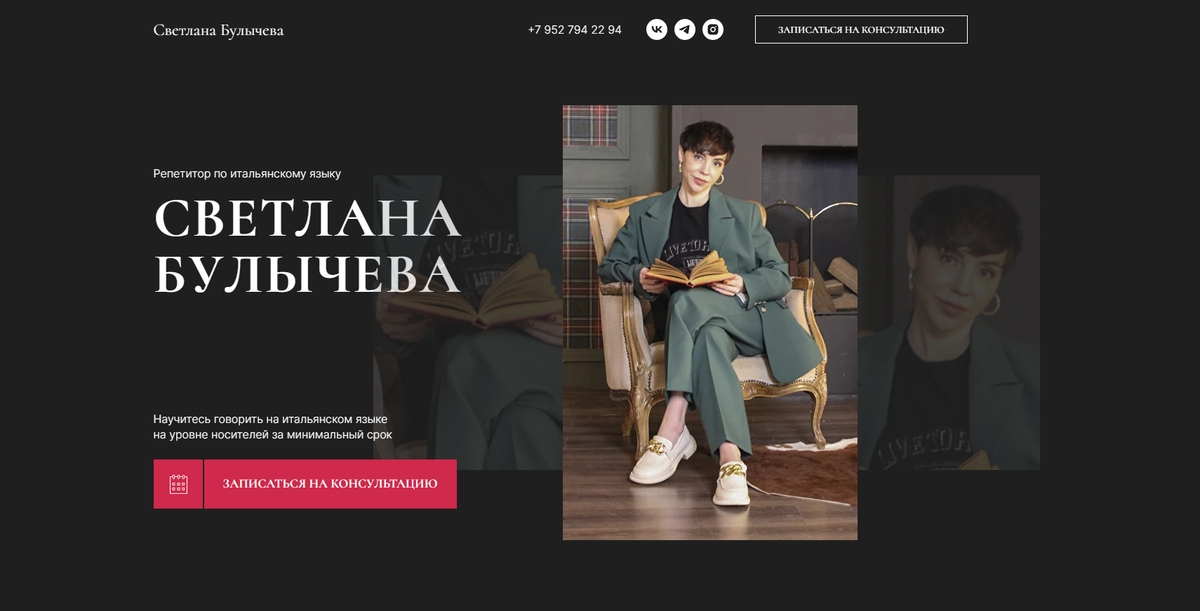Click the 'Репетитор по итальянскому языку' subtitle
Image resolution: width=1200 pixels, height=611 pixels.
click(x=247, y=174)
